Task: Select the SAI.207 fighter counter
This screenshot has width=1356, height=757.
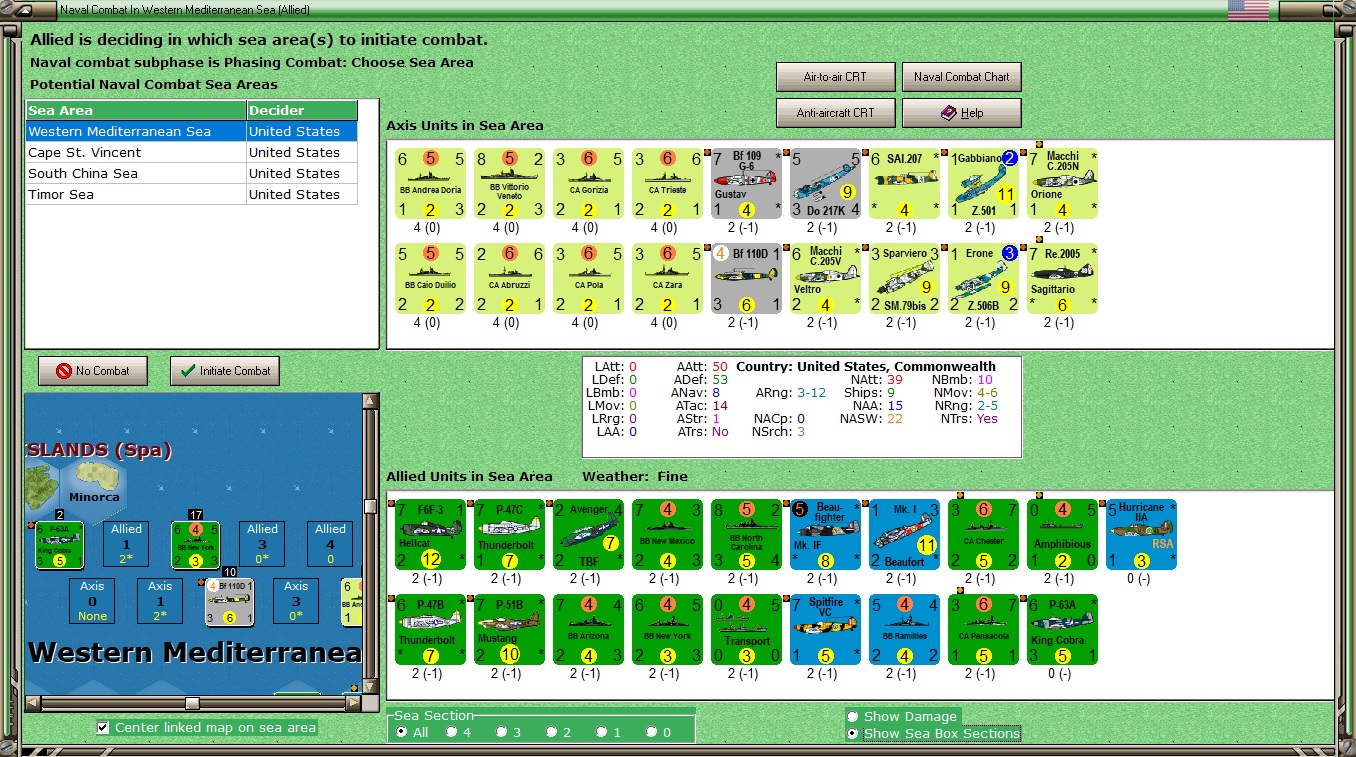Action: point(904,184)
